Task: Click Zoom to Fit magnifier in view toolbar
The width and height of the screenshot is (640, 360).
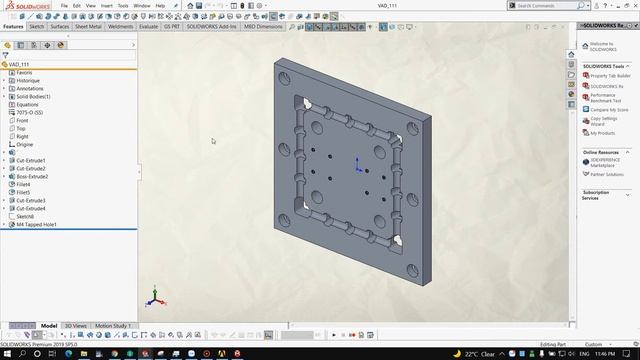Action: click(x=292, y=27)
